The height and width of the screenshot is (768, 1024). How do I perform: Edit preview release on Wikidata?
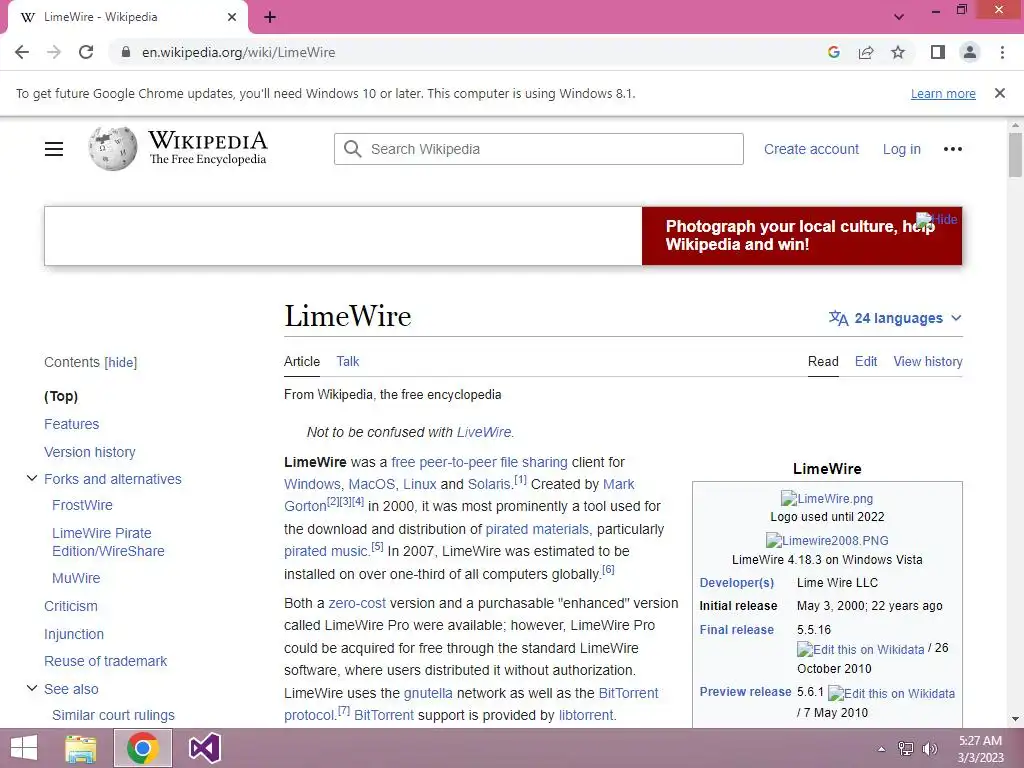[891, 694]
